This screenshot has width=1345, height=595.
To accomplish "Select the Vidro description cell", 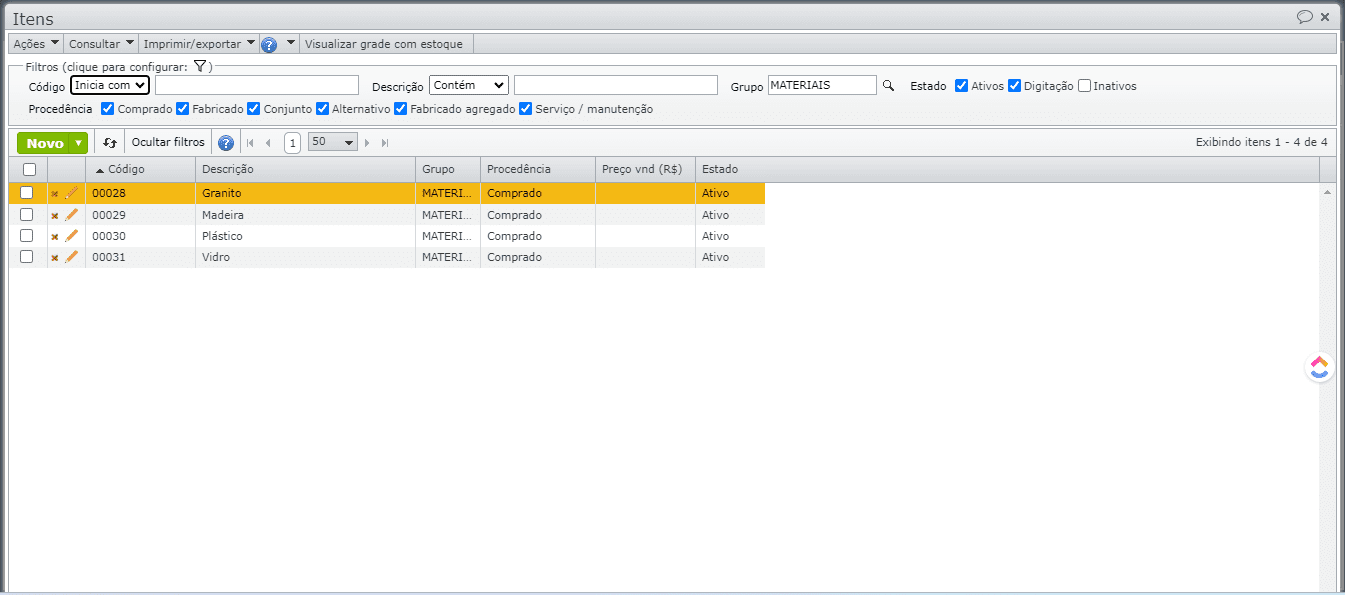I will pyautogui.click(x=305, y=257).
